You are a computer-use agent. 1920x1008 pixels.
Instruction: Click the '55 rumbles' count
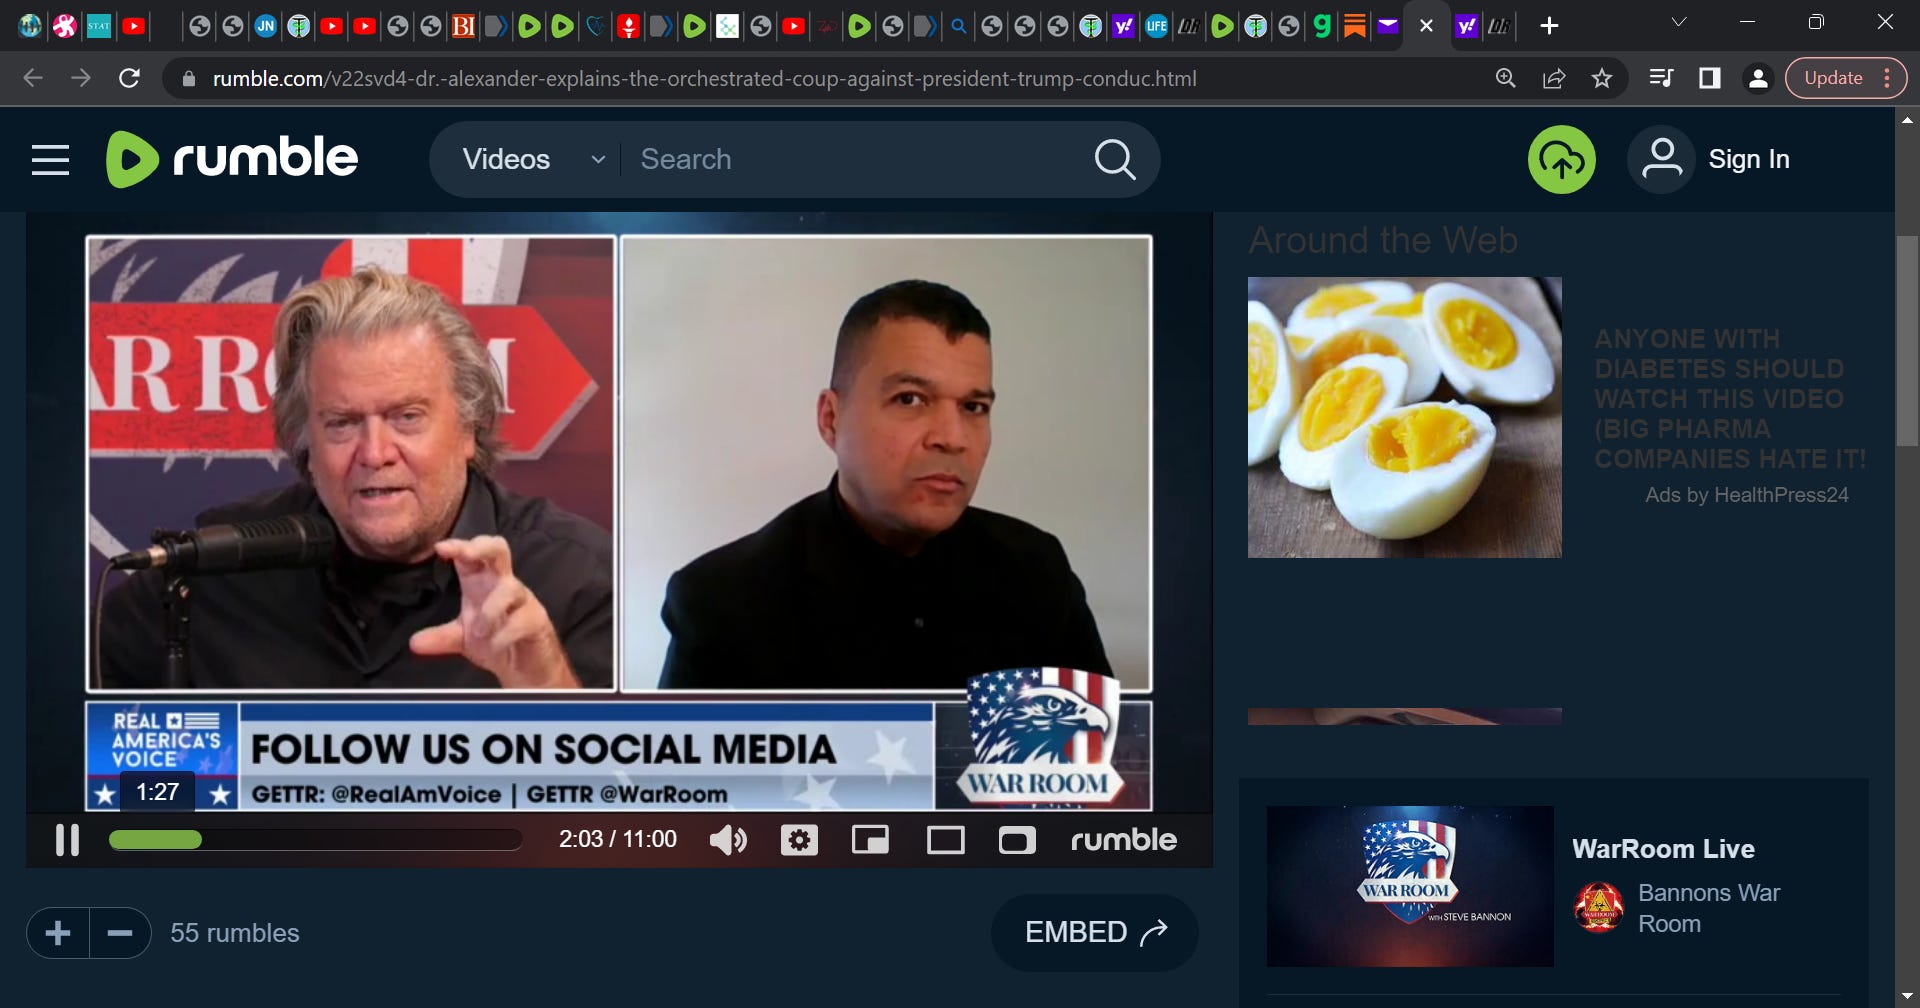point(235,933)
